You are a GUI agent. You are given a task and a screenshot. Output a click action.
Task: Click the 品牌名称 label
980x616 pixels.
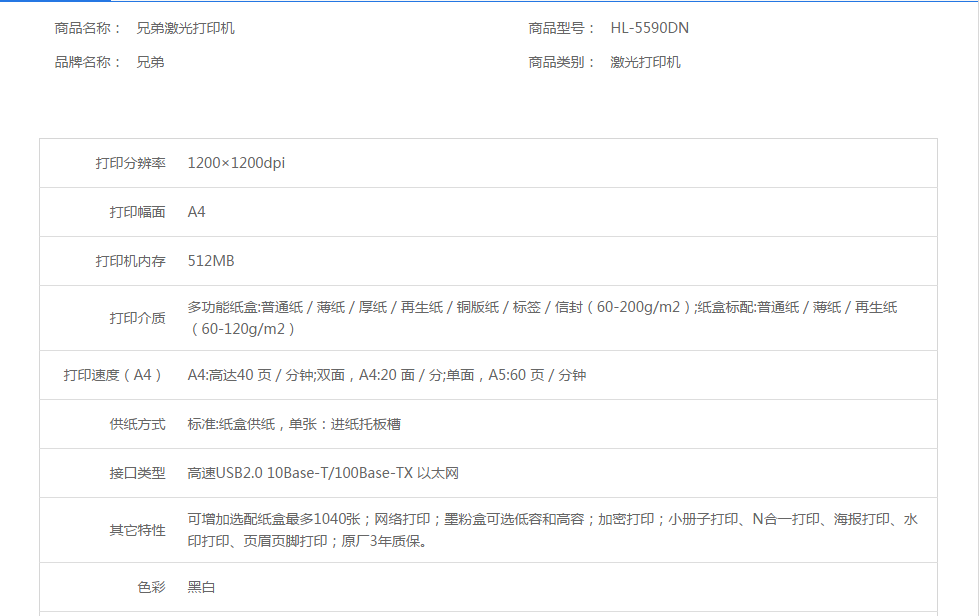(88, 62)
